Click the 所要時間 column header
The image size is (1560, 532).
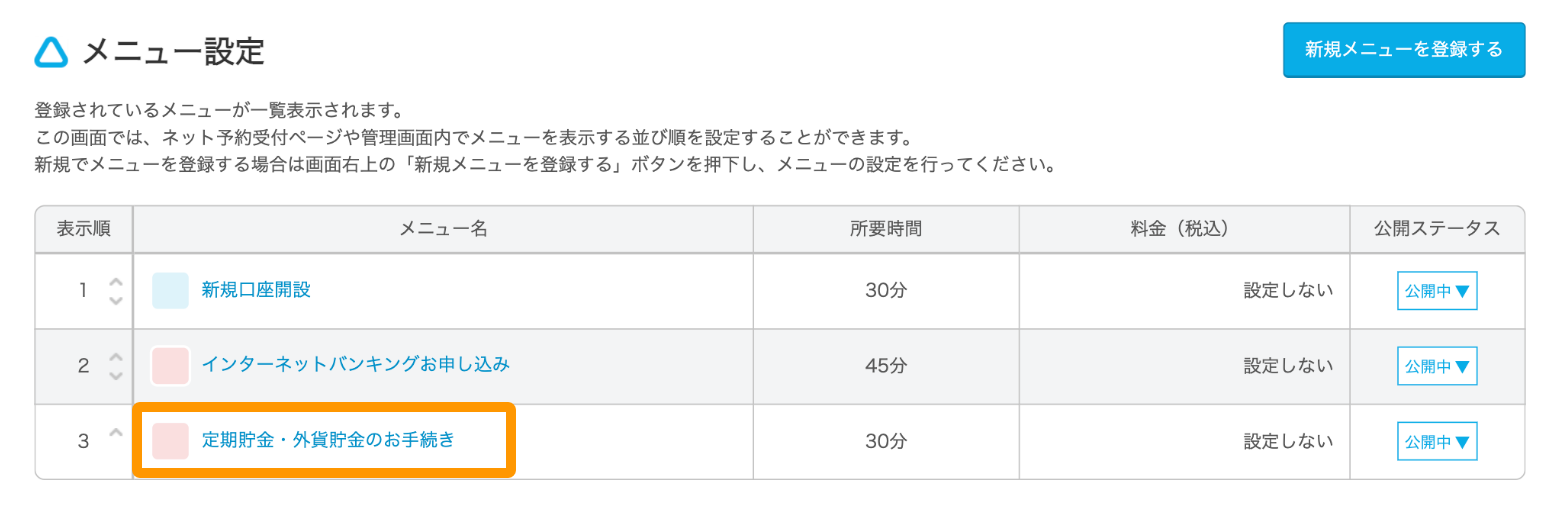point(886,229)
